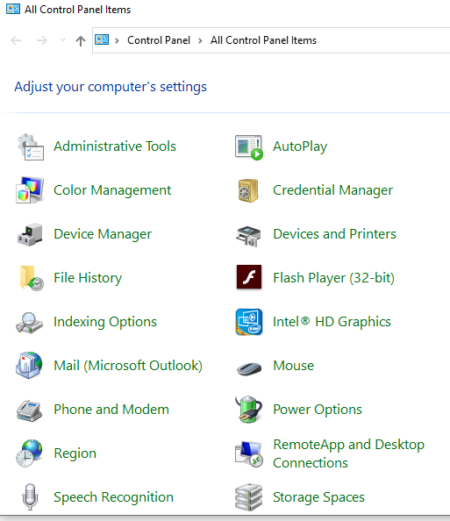Open the Mouse settings link
Viewport: 450px width, 521px height.
[x=293, y=366]
